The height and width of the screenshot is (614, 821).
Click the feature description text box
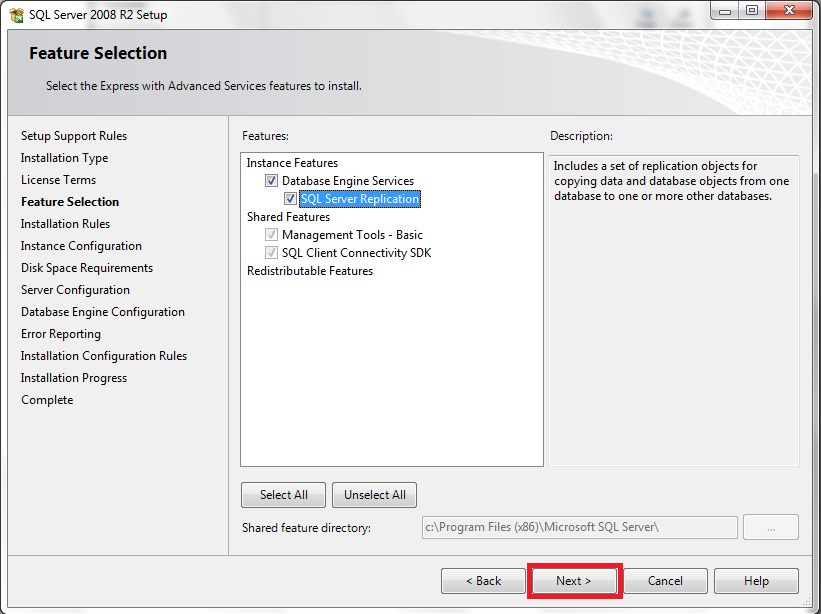pyautogui.click(x=674, y=310)
